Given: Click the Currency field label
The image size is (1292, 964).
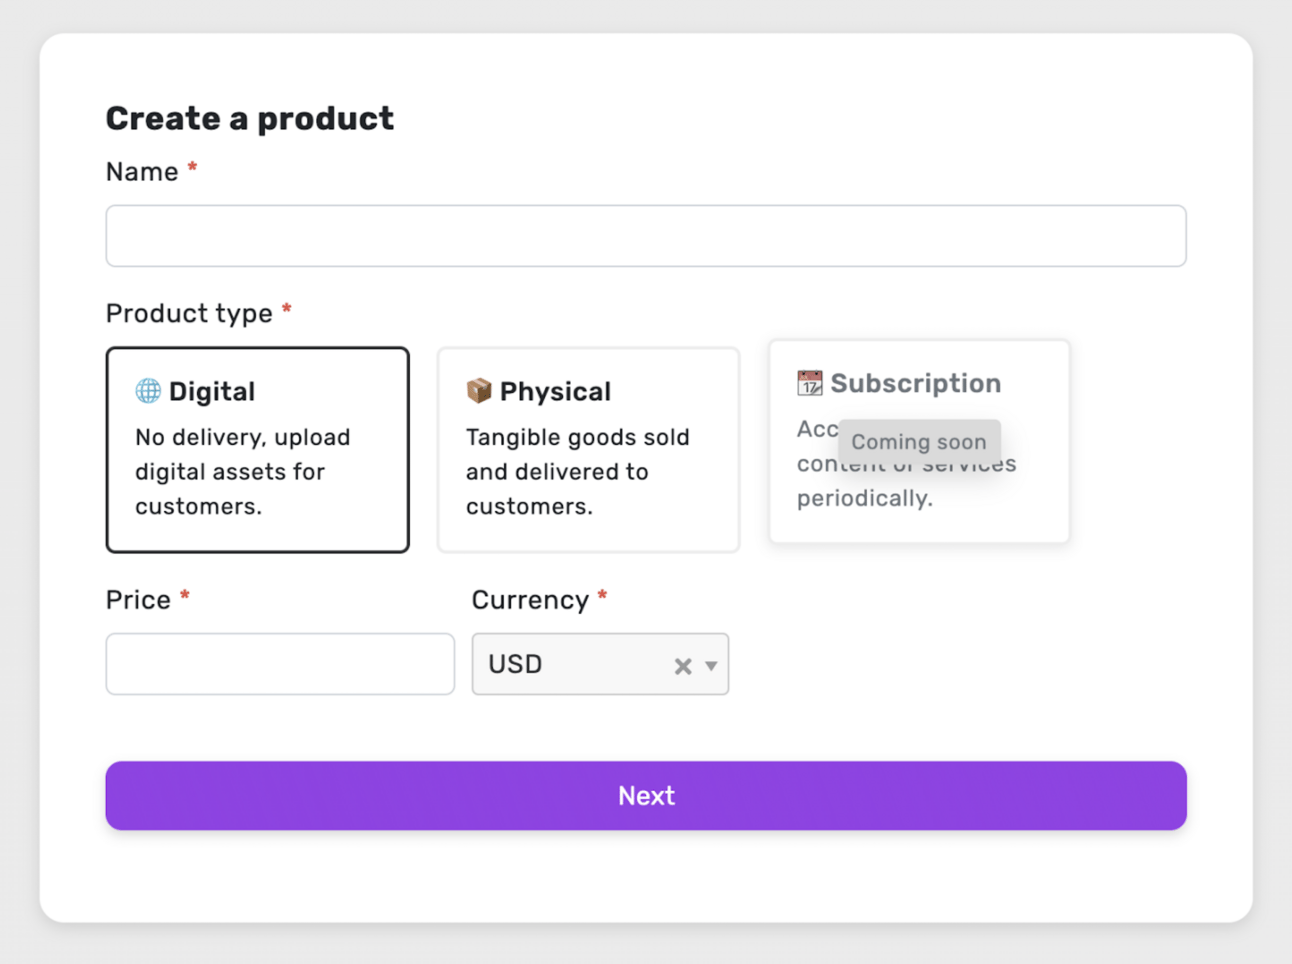Looking at the screenshot, I should [530, 600].
